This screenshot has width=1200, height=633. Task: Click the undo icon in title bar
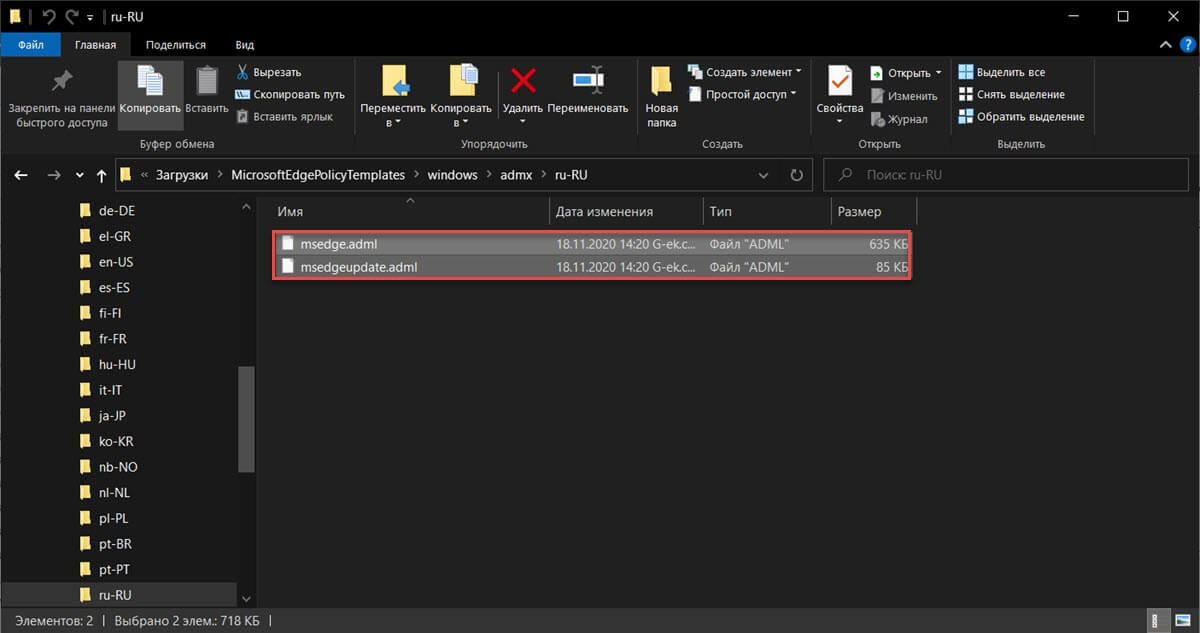pos(48,17)
